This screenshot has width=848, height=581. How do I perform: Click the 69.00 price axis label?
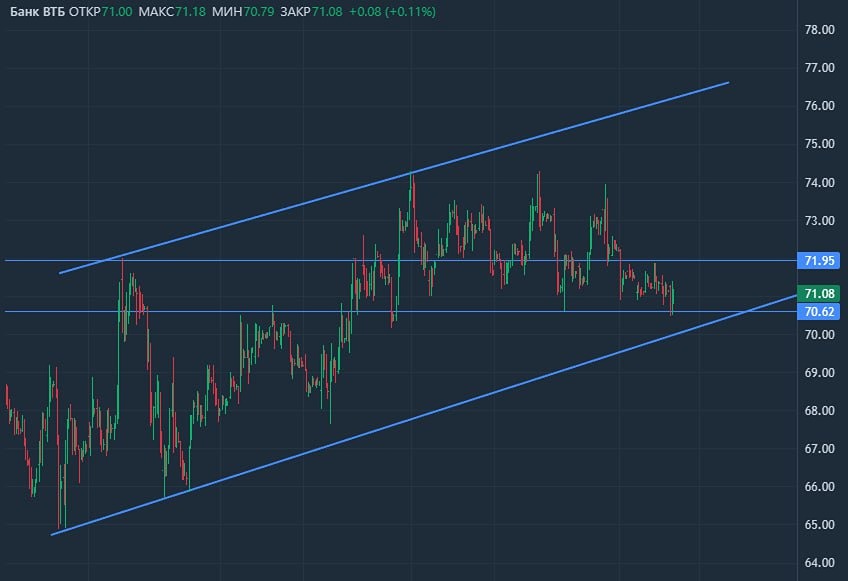(819, 373)
